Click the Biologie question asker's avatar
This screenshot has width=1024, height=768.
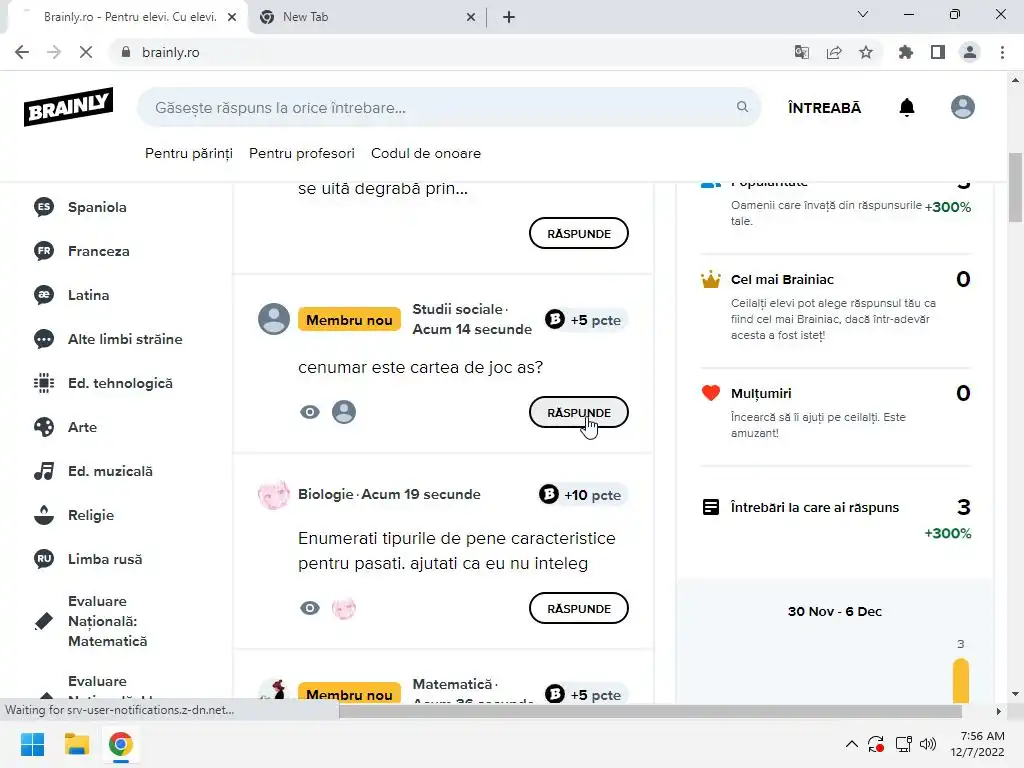(x=274, y=495)
